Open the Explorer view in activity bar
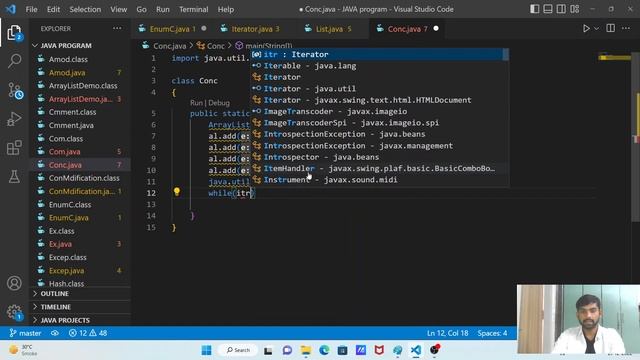Screen dimensions: 640x360 tap(14, 33)
